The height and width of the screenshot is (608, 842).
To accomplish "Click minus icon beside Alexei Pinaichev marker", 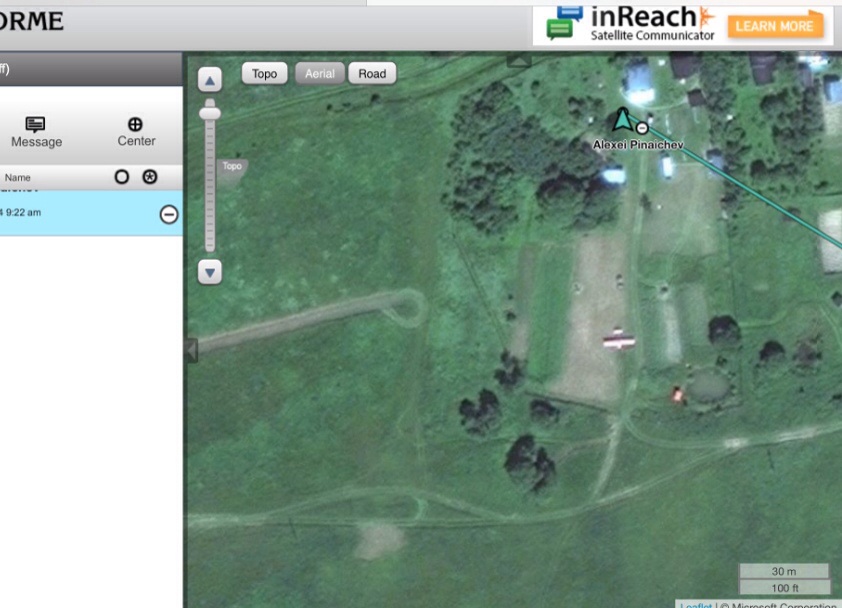I will point(642,128).
